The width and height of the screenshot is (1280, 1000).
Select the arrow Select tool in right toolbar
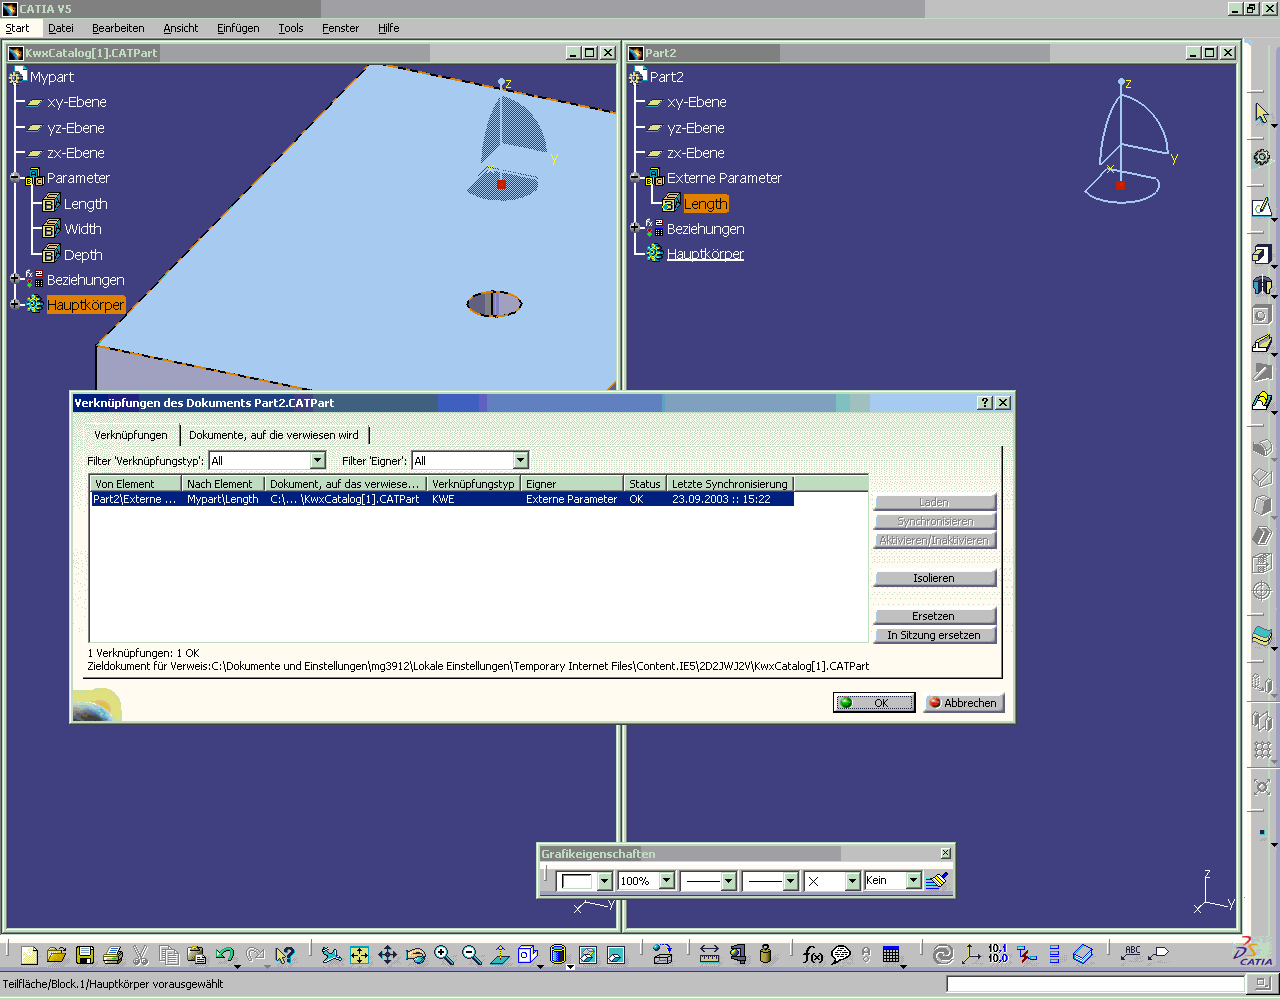click(1262, 113)
